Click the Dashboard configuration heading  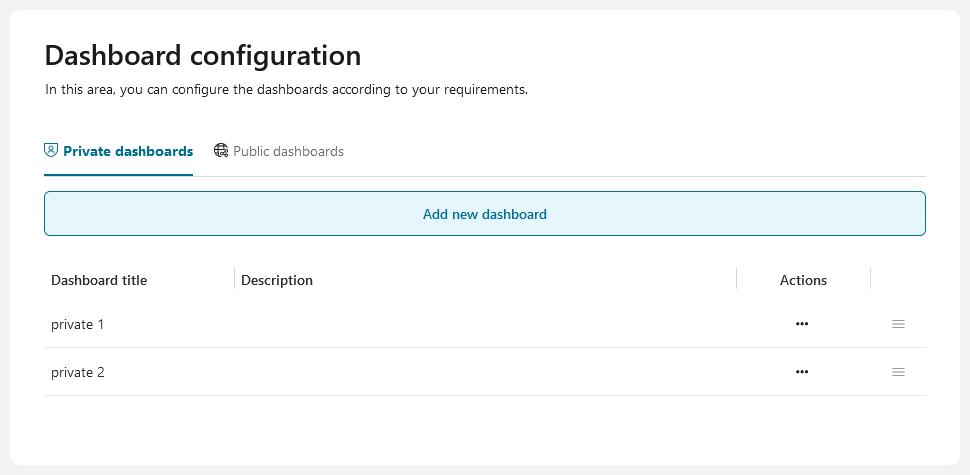click(x=203, y=55)
